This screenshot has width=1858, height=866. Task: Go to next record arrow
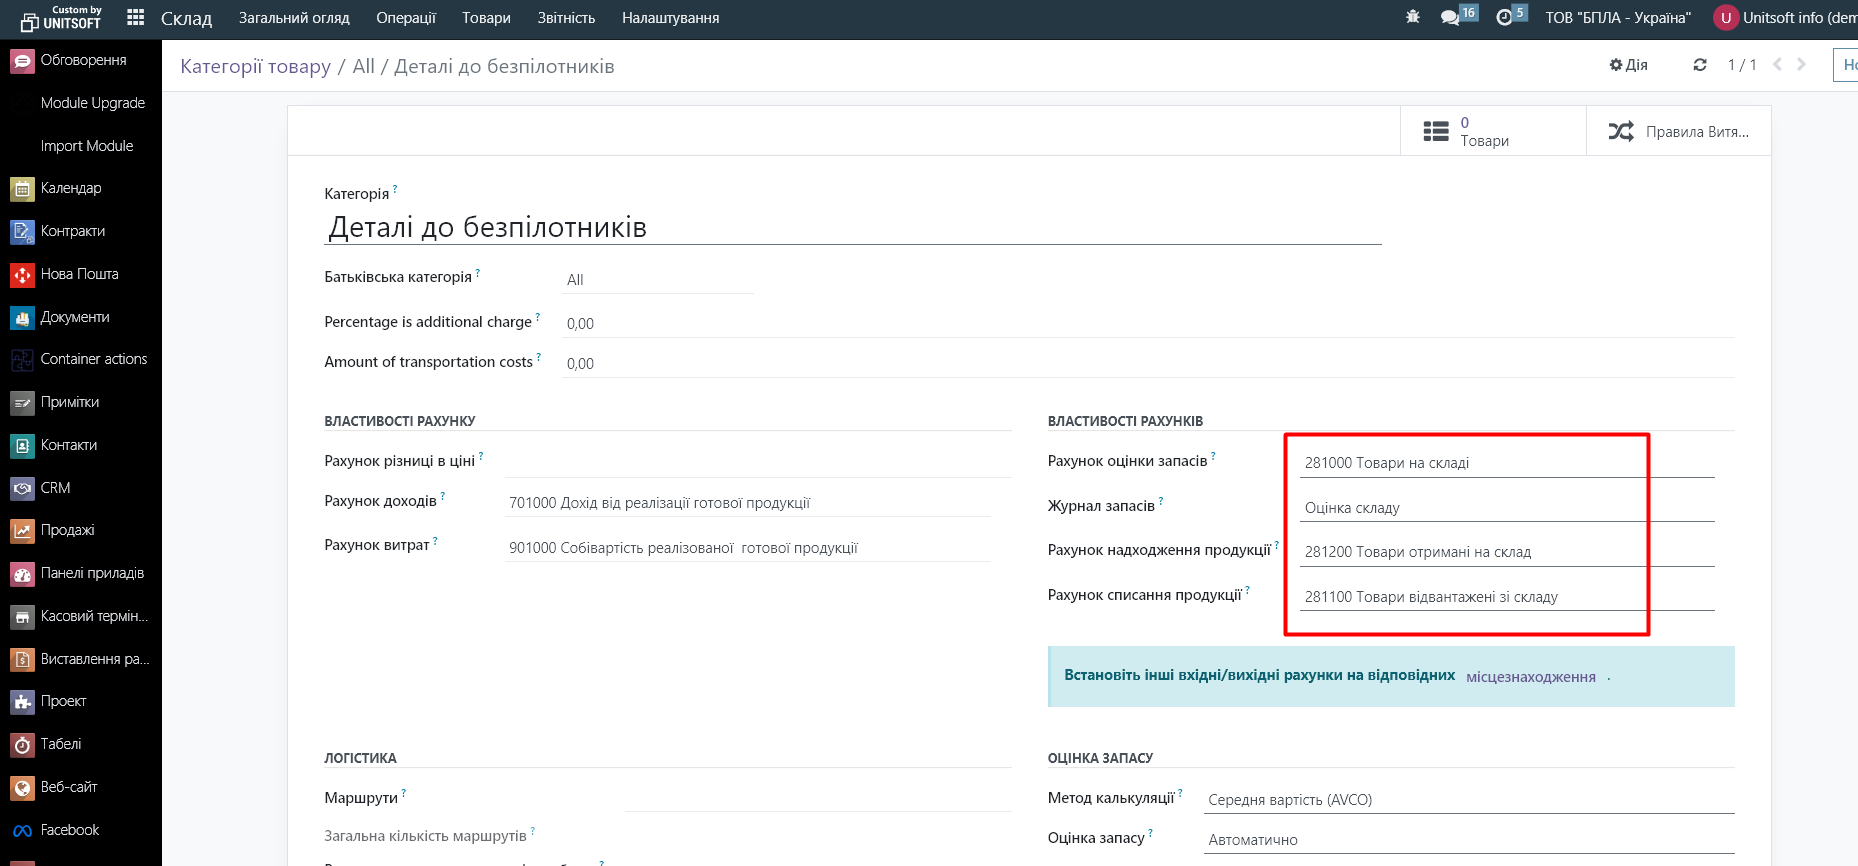pyautogui.click(x=1802, y=65)
